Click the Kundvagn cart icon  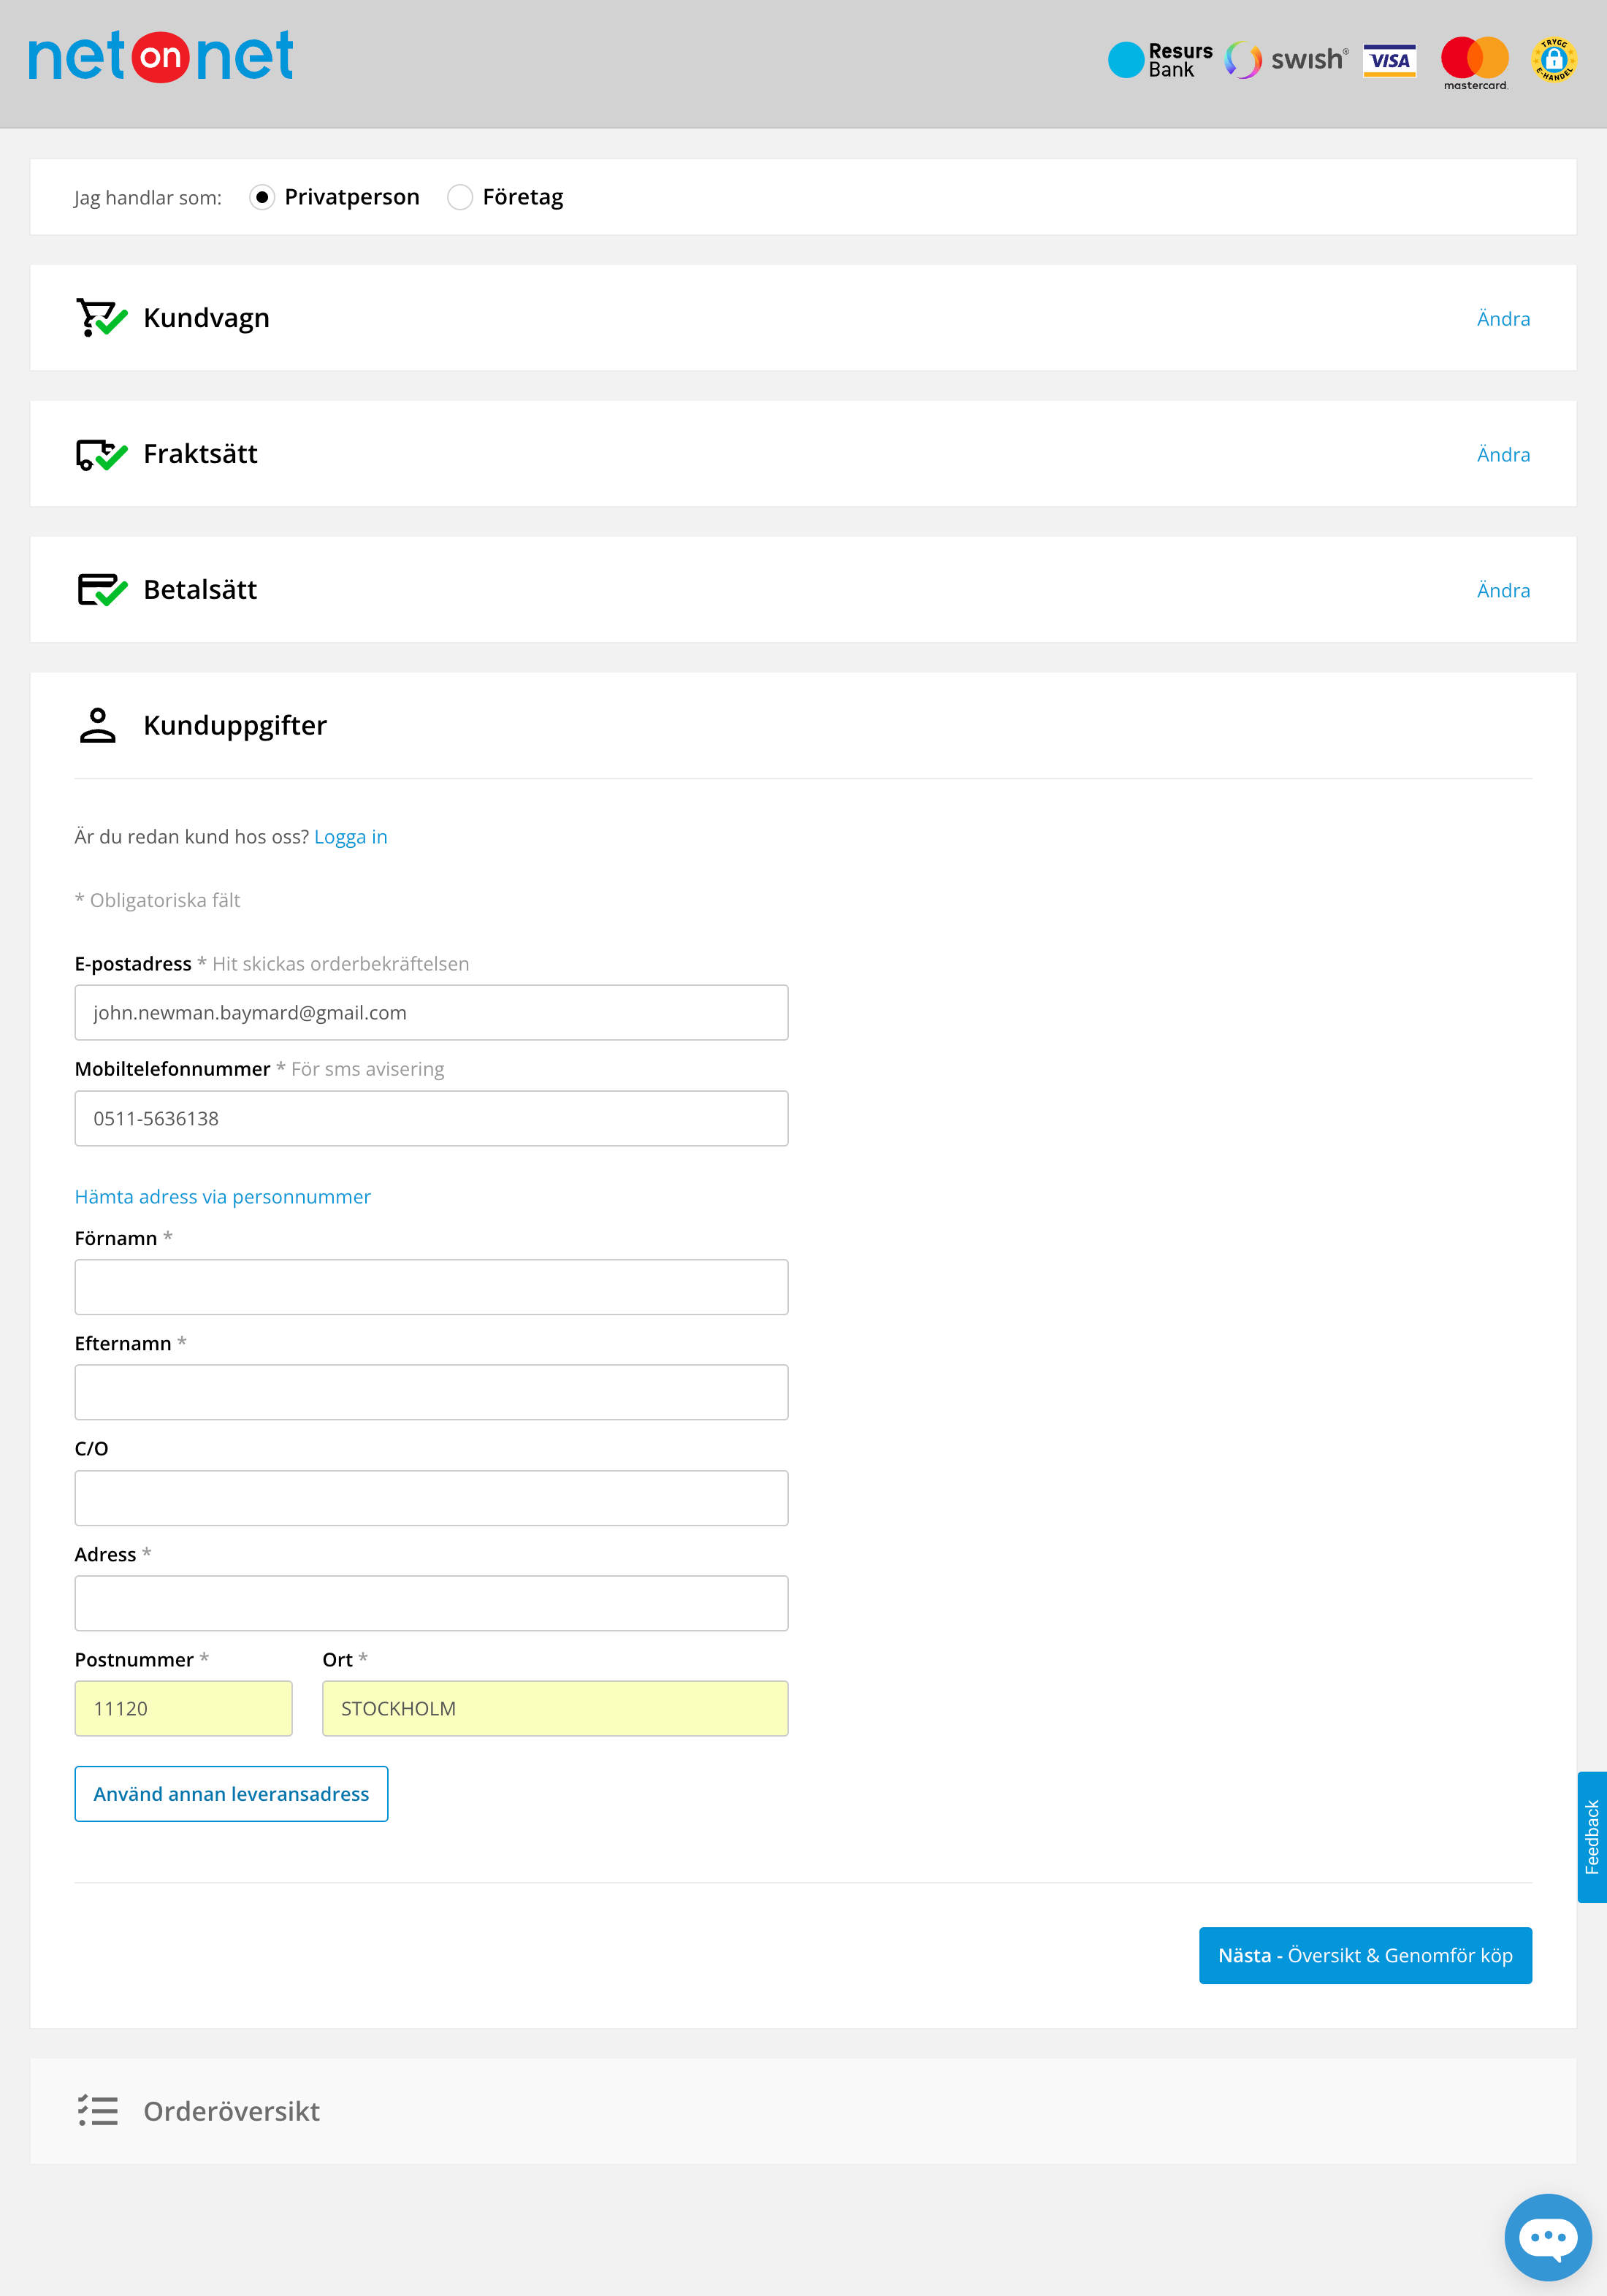point(101,318)
